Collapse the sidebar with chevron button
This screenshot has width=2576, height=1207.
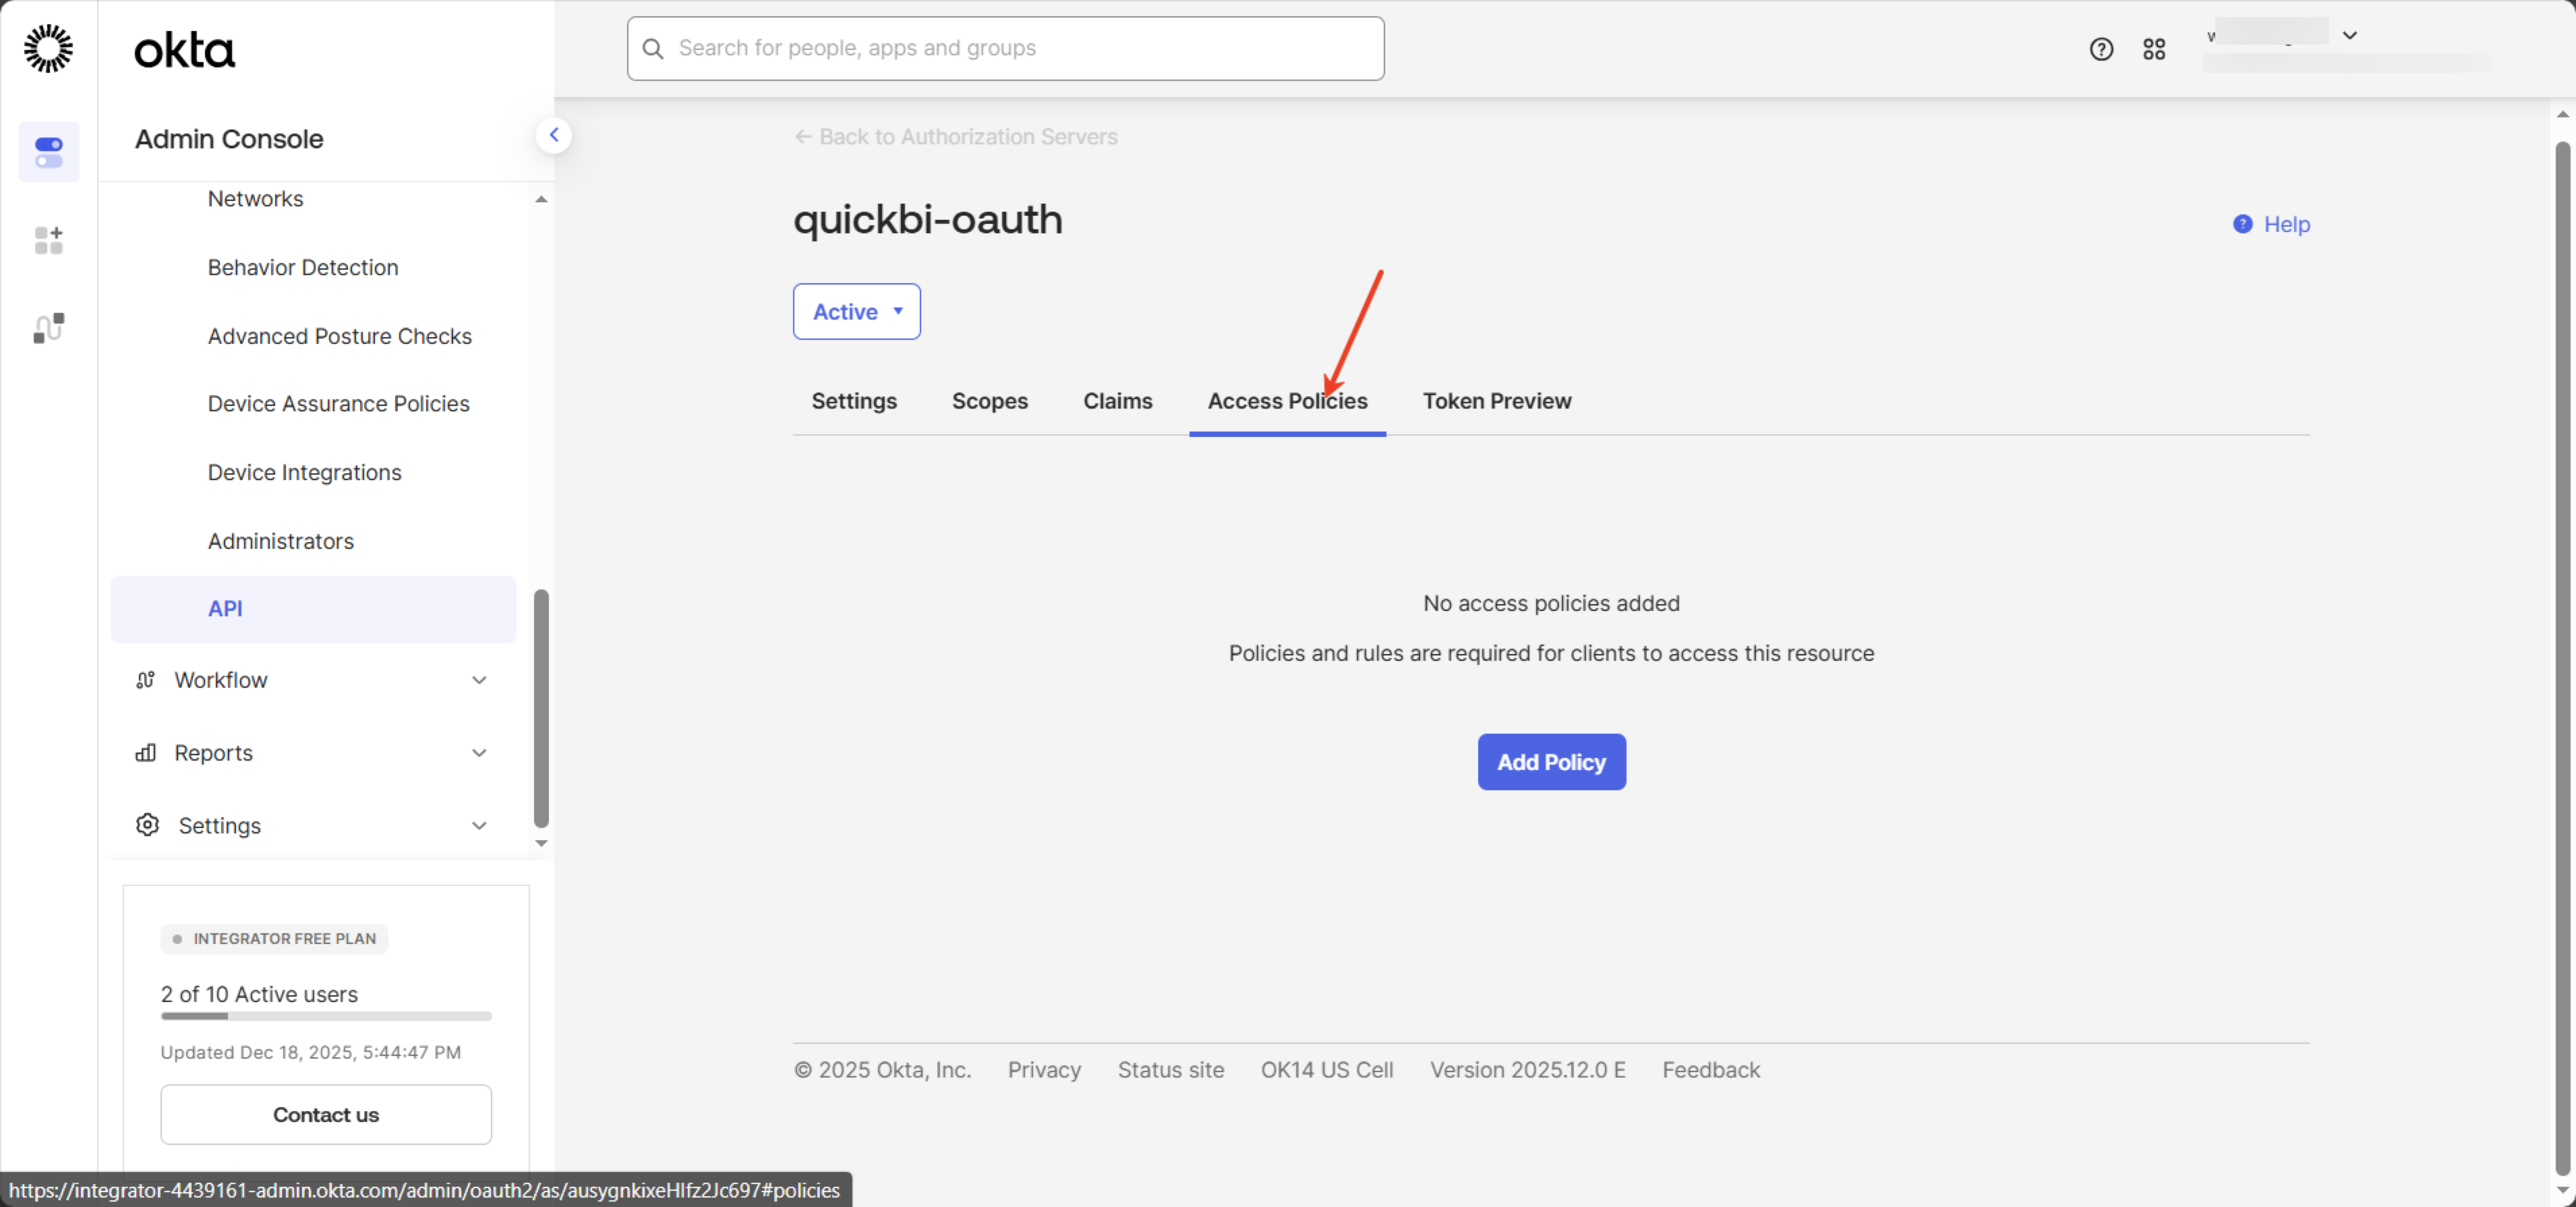coord(554,135)
